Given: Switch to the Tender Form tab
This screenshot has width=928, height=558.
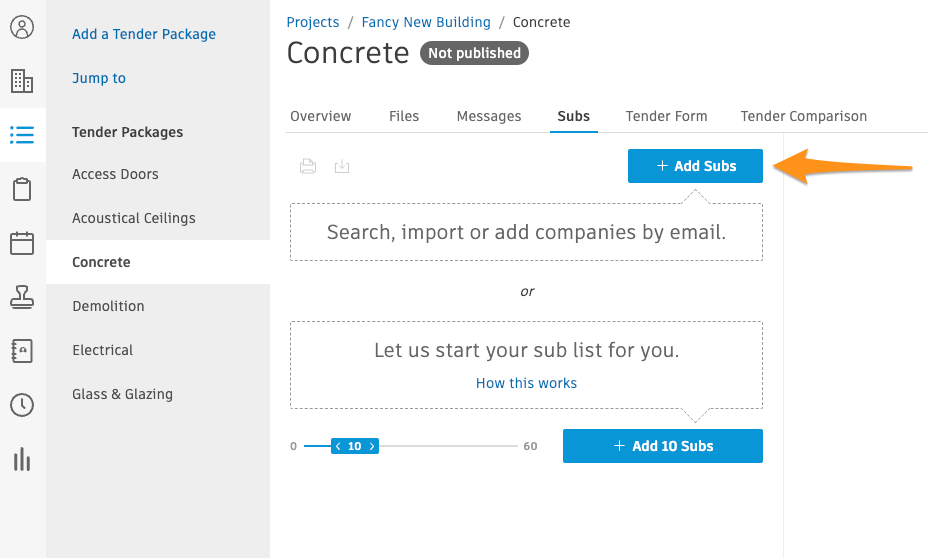Looking at the screenshot, I should 666,116.
